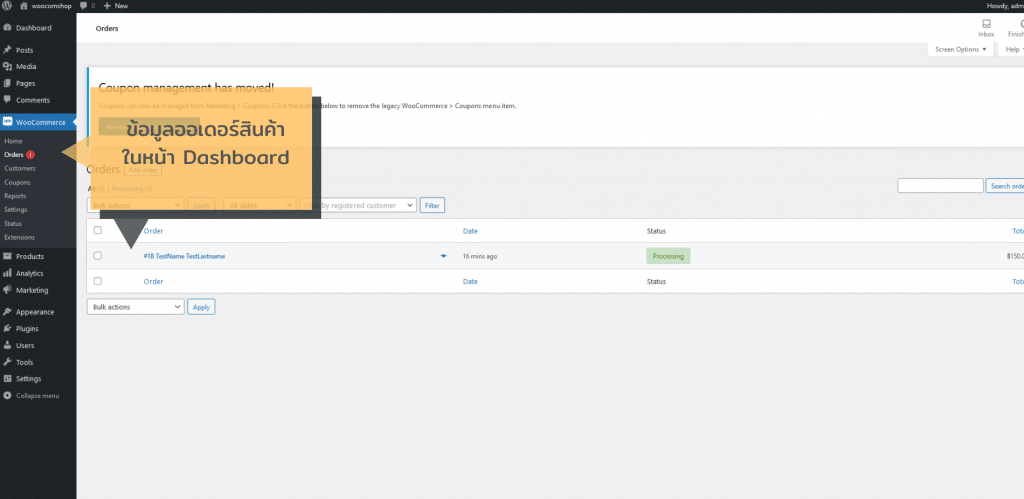1024x499 pixels.
Task: Open the bottom Bulk actions dropdown
Action: (x=136, y=307)
